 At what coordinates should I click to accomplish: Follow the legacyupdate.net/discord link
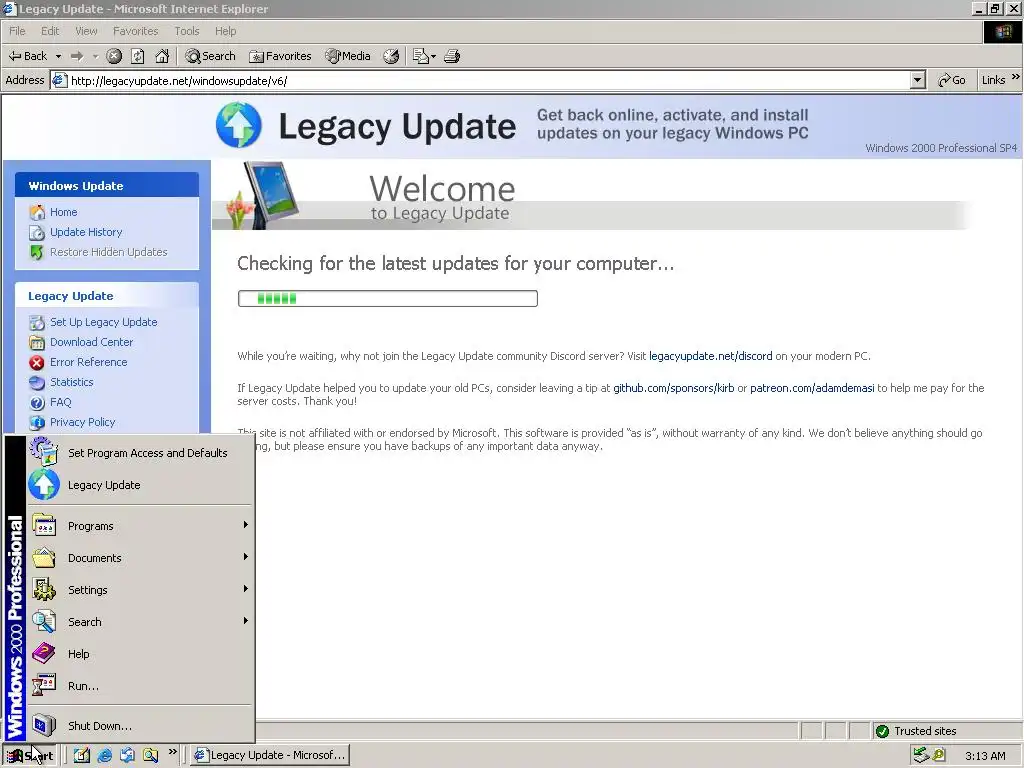(711, 356)
